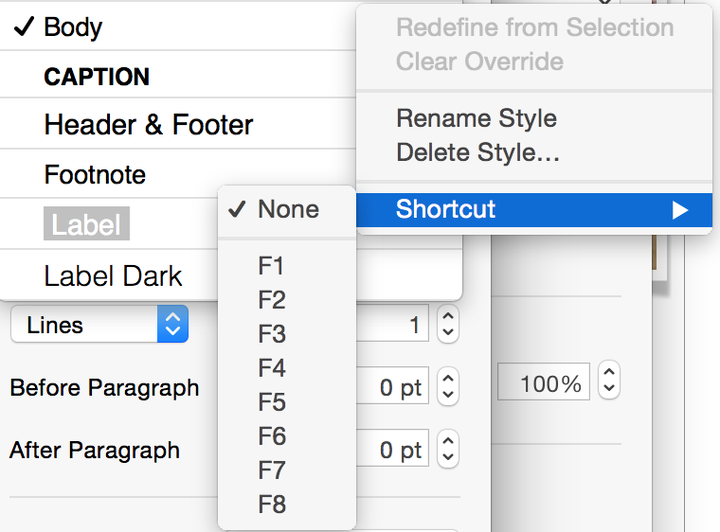Choose Delete Style… option
This screenshot has width=720, height=532.
477,153
